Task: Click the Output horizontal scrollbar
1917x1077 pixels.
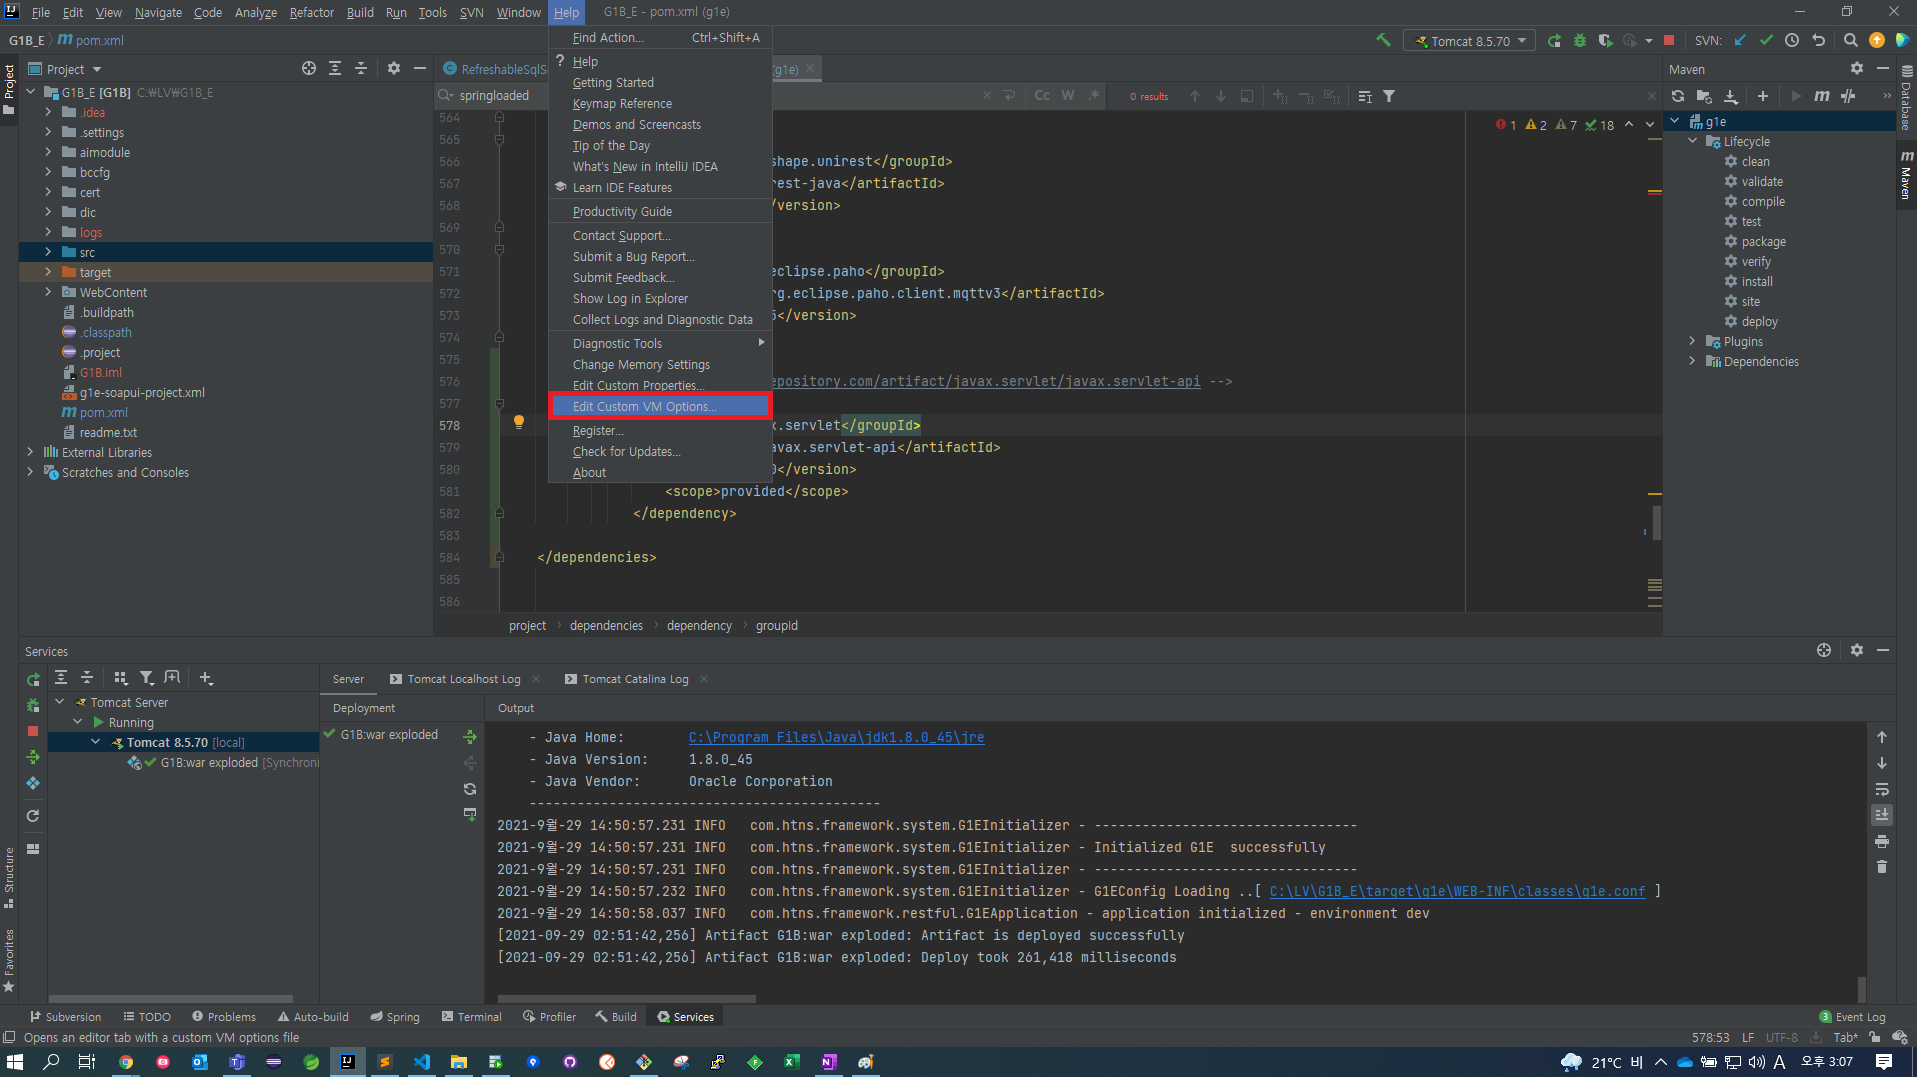Action: 626,998
